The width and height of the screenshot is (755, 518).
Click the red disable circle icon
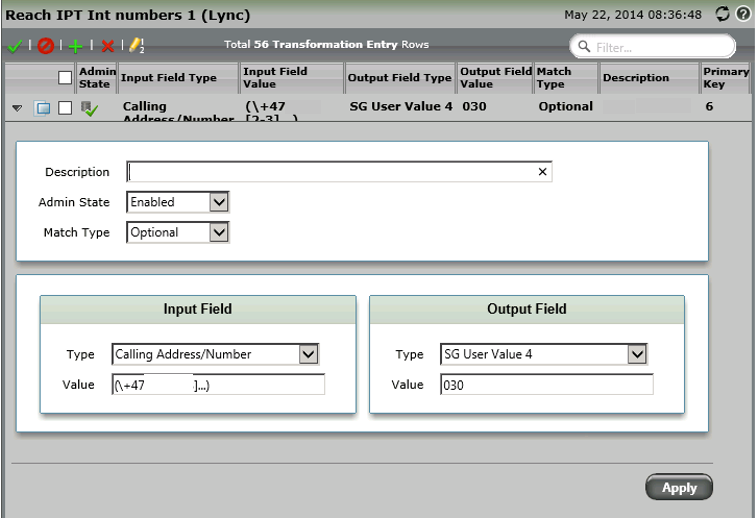(x=46, y=46)
